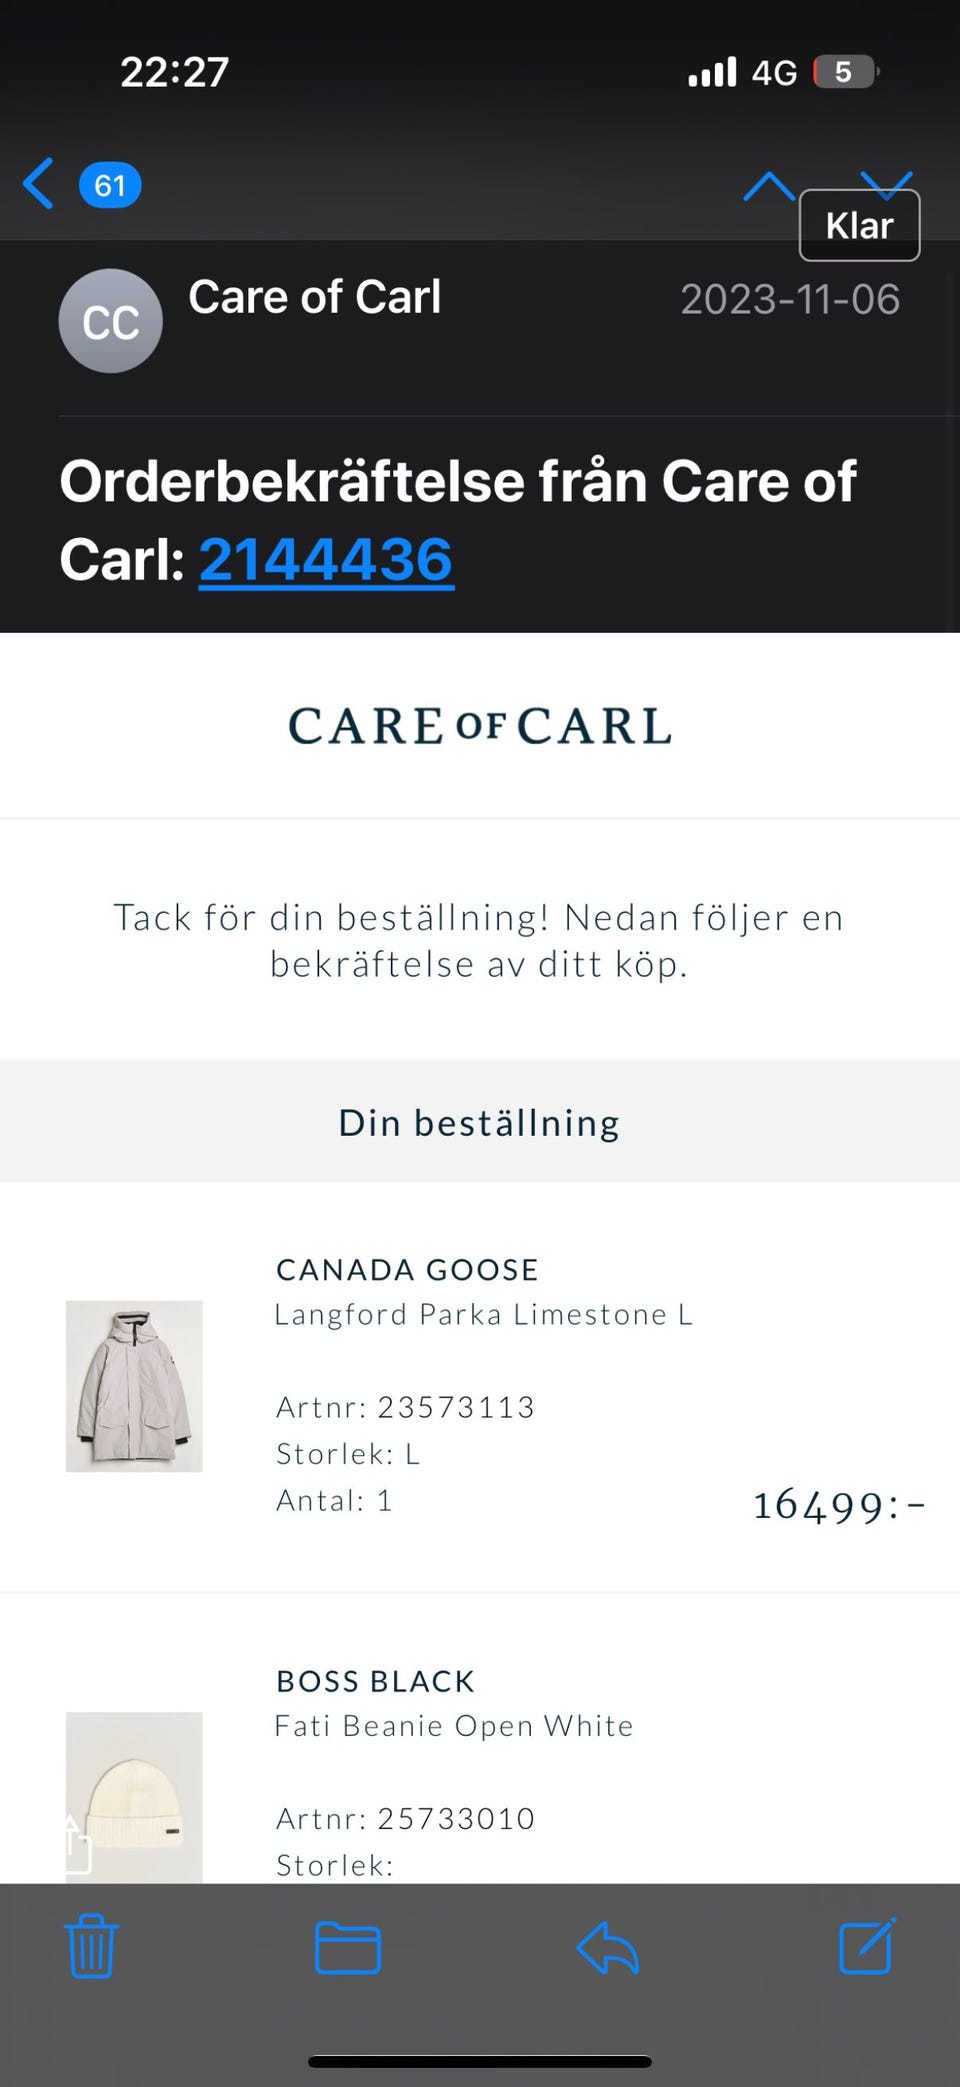Image resolution: width=960 pixels, height=2087 pixels.
Task: Move the message using the folder icon
Action: [347, 1947]
